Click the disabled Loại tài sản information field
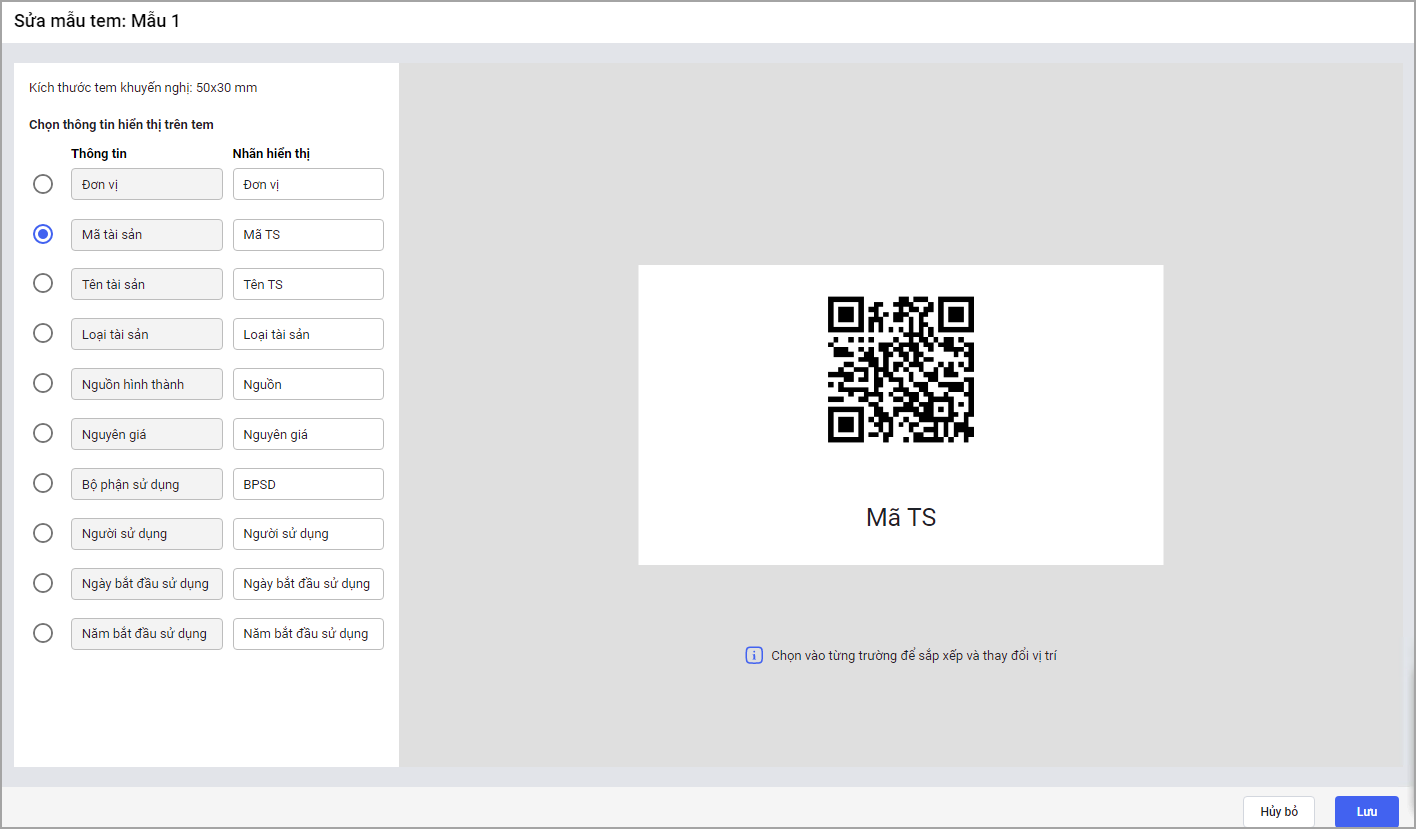The width and height of the screenshot is (1416, 829). tap(147, 334)
